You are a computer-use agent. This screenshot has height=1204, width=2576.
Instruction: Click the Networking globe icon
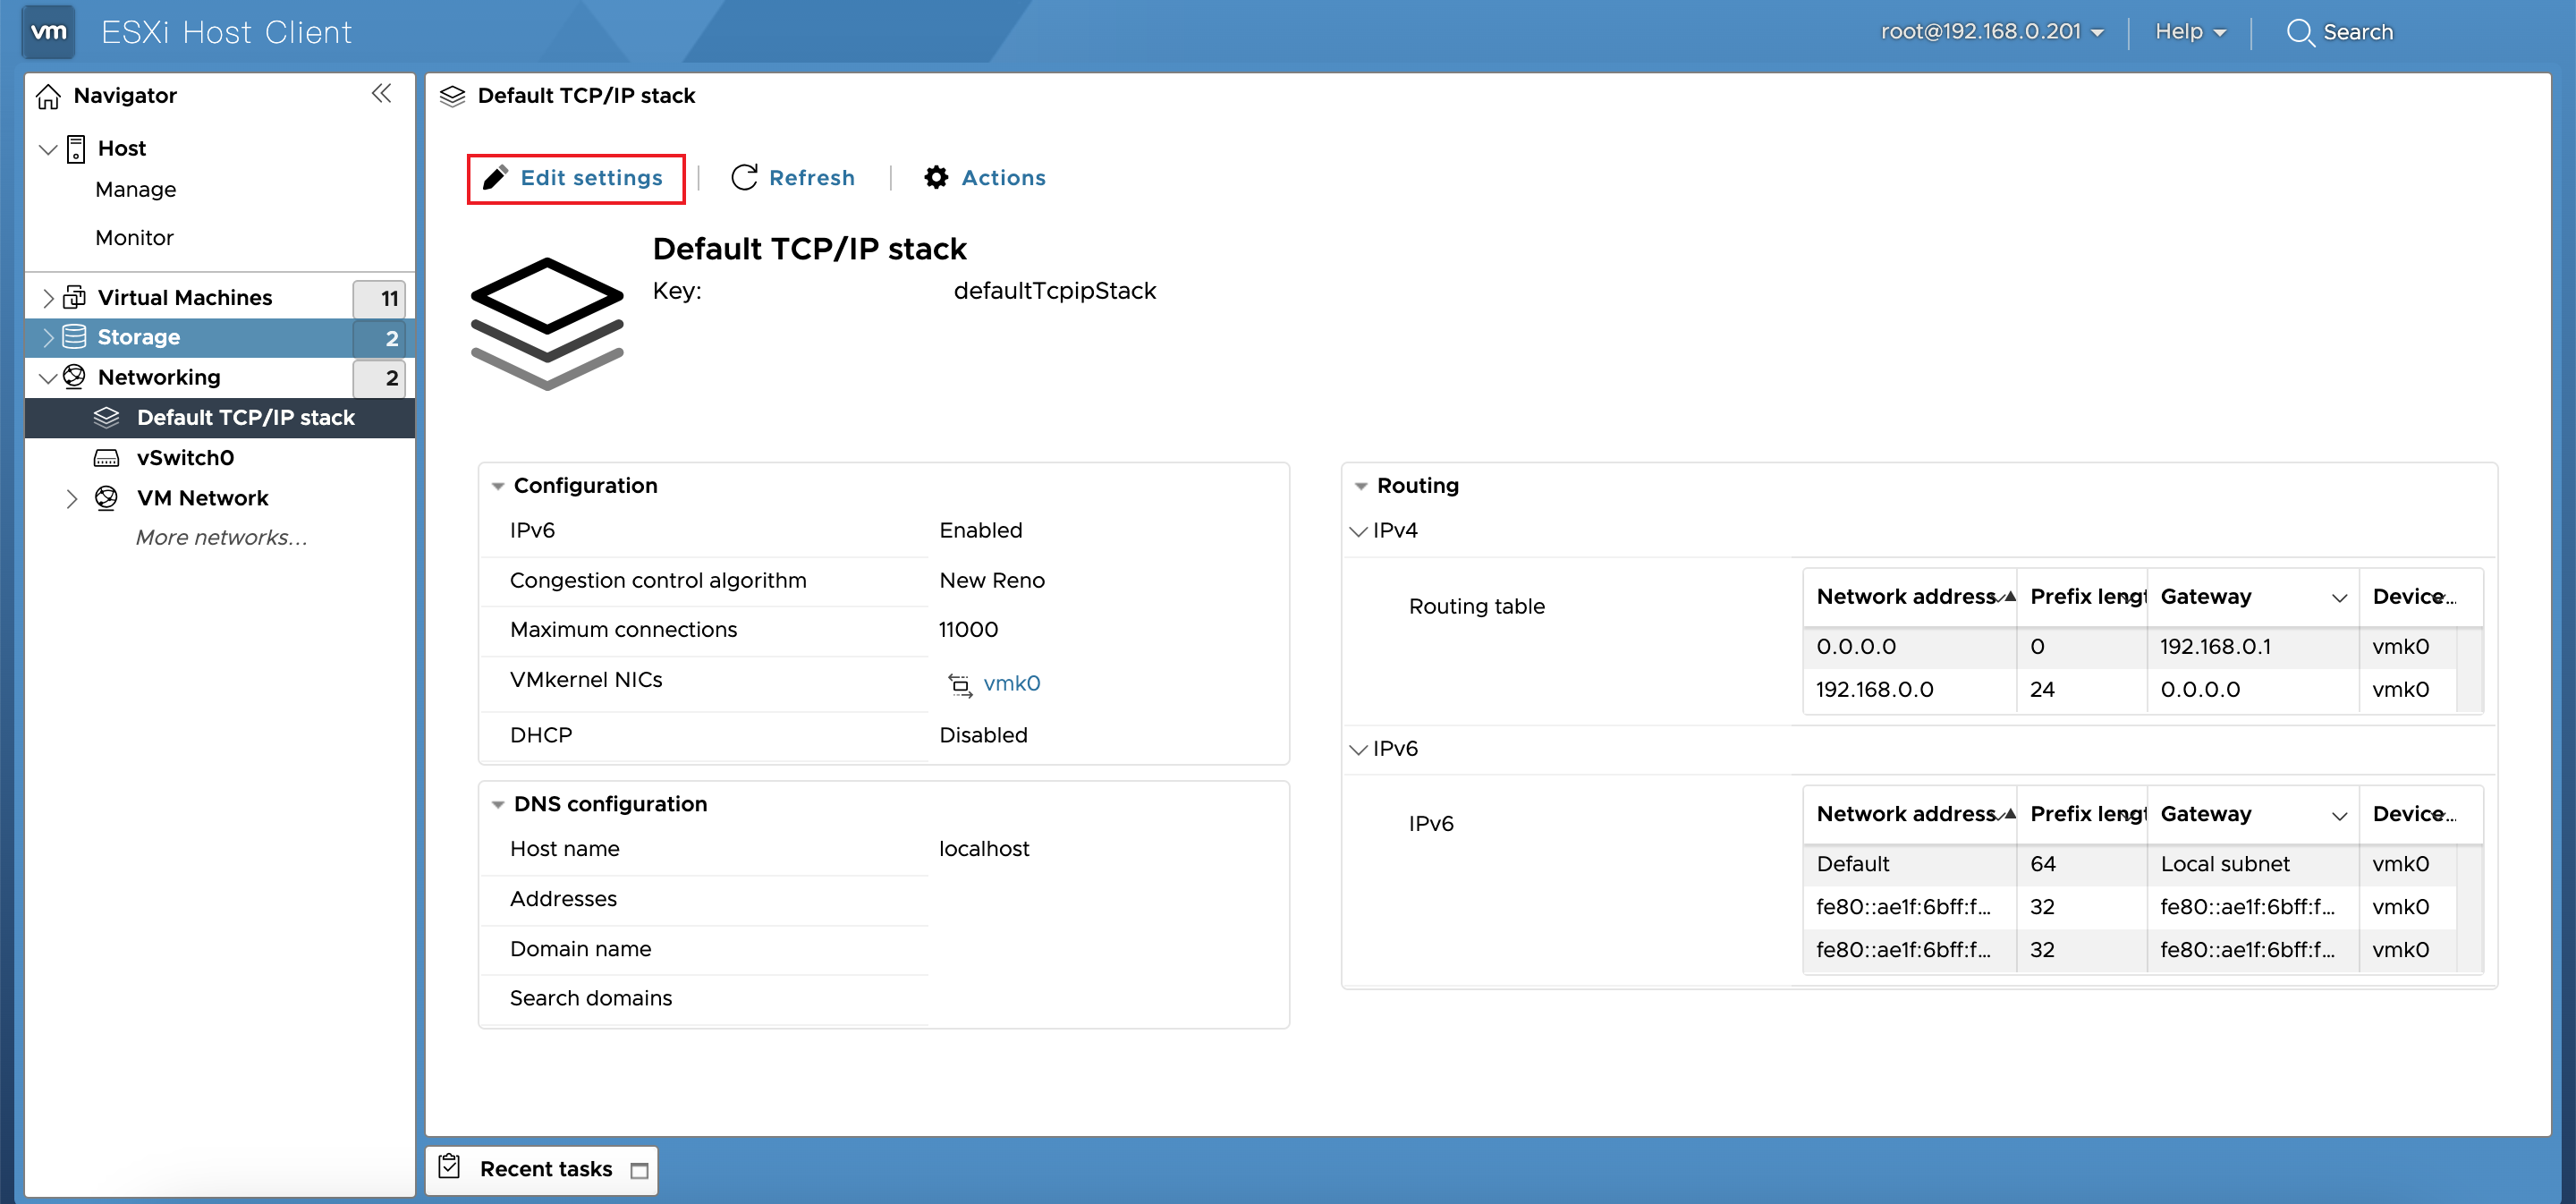tap(75, 377)
